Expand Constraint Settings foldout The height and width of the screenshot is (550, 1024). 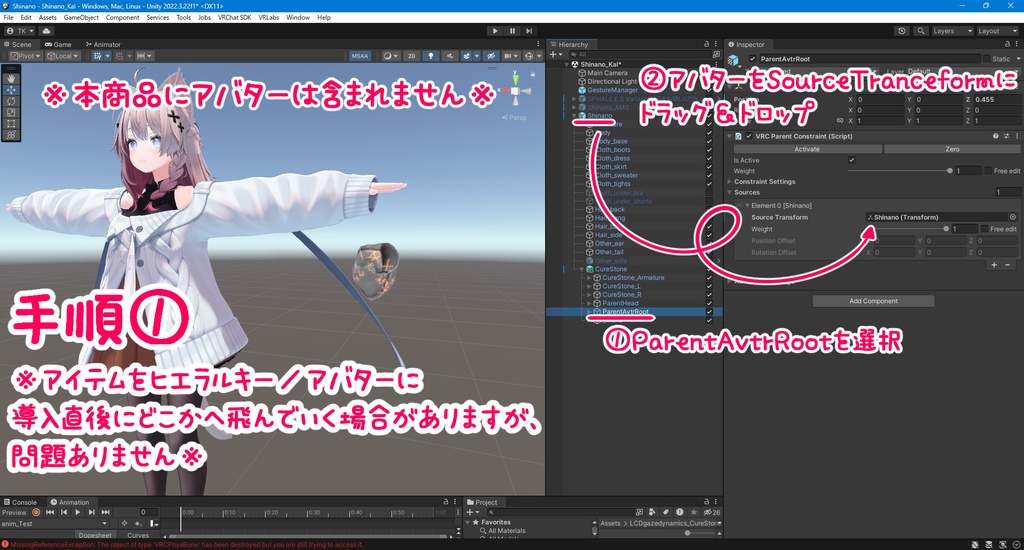729,182
